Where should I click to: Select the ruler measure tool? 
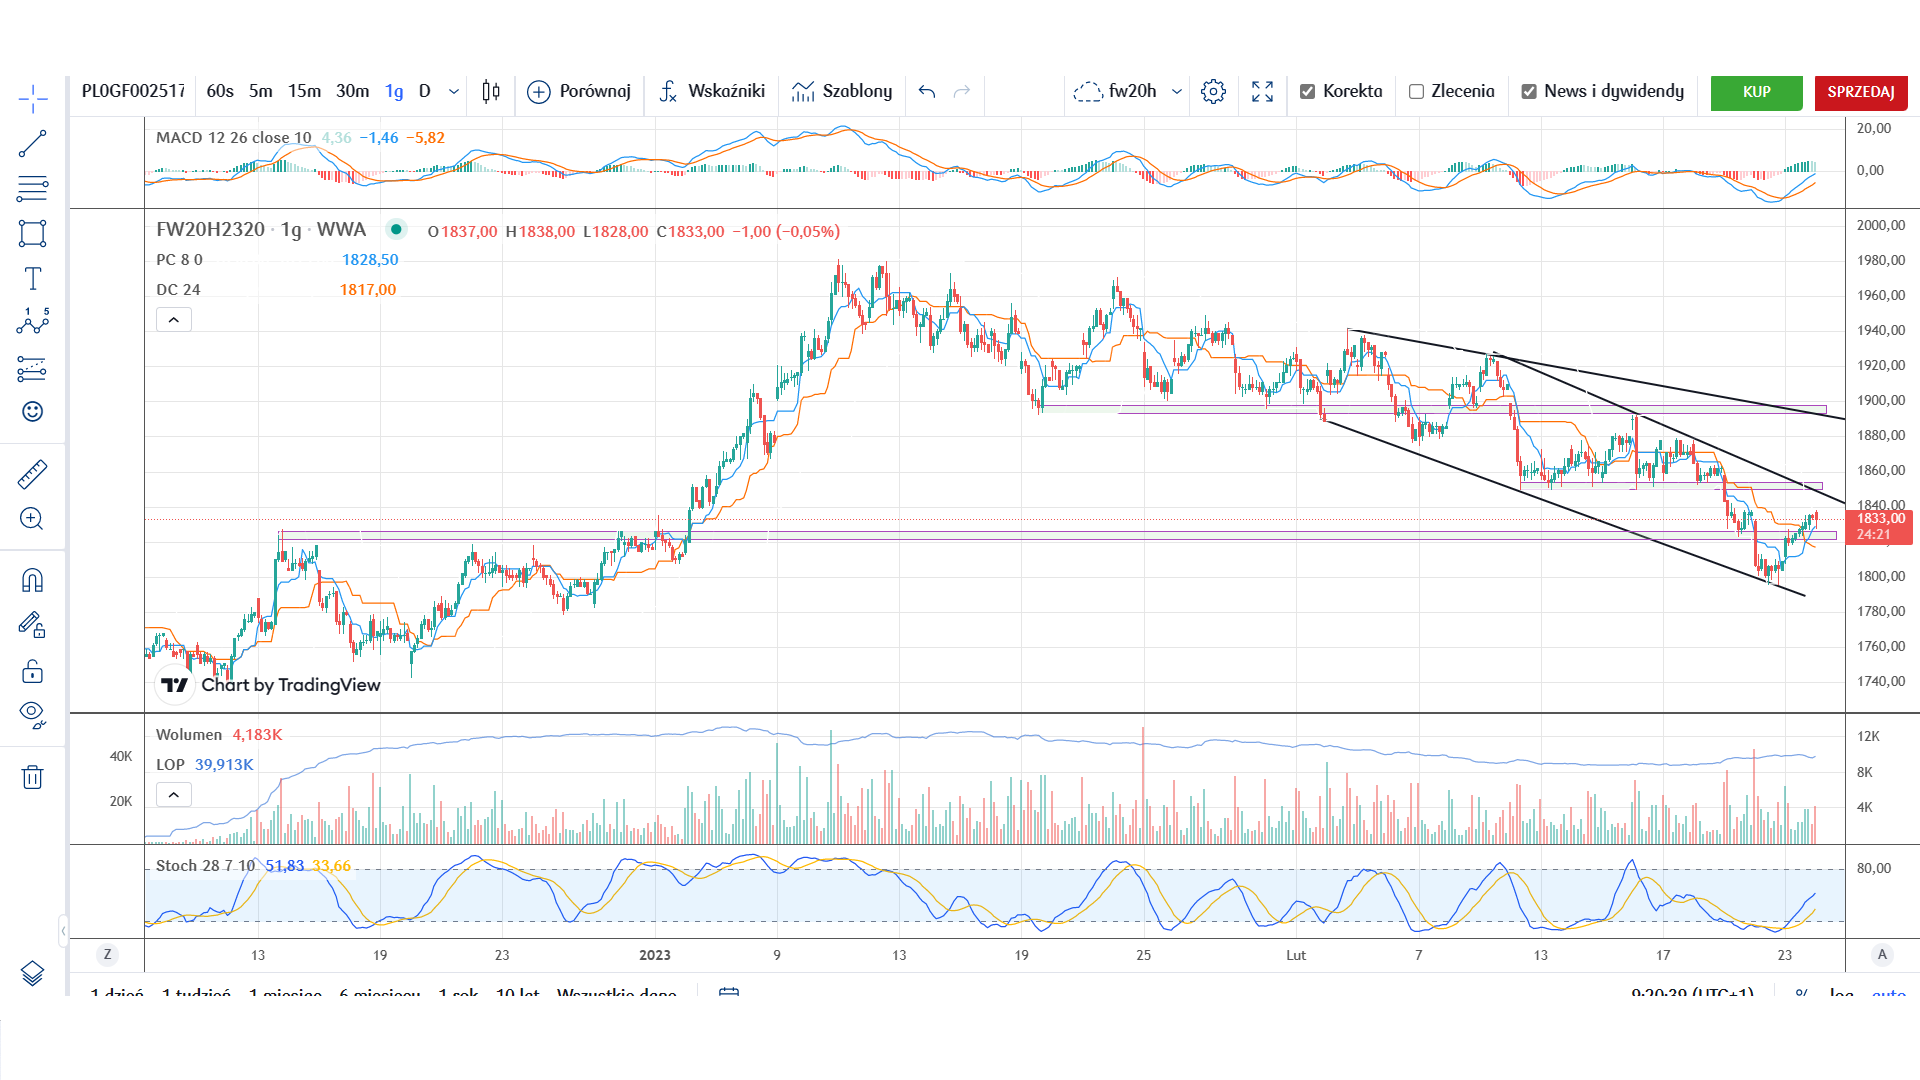[32, 474]
